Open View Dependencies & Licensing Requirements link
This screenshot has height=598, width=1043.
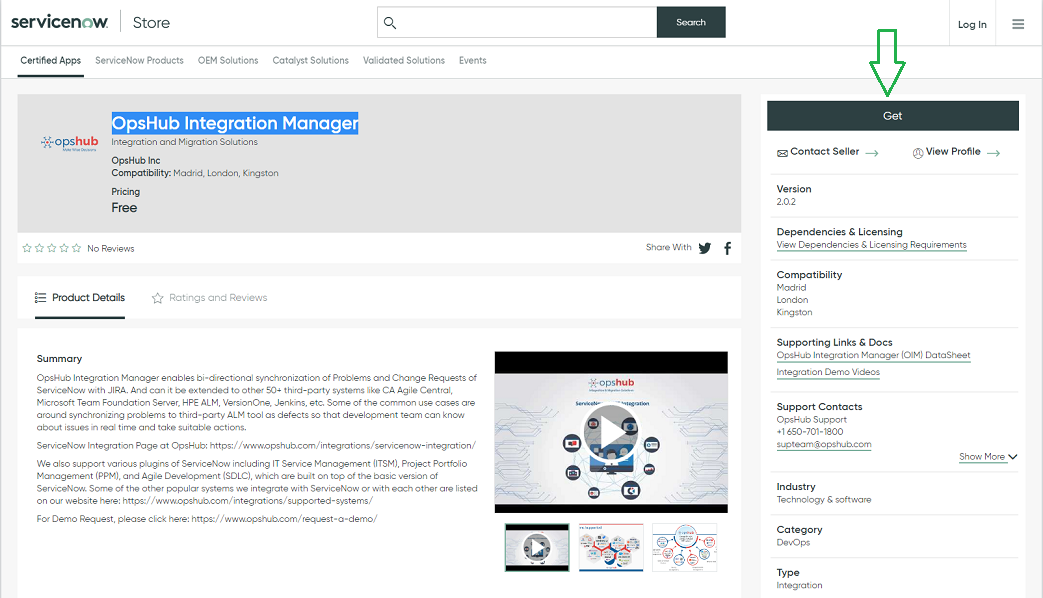(x=871, y=245)
